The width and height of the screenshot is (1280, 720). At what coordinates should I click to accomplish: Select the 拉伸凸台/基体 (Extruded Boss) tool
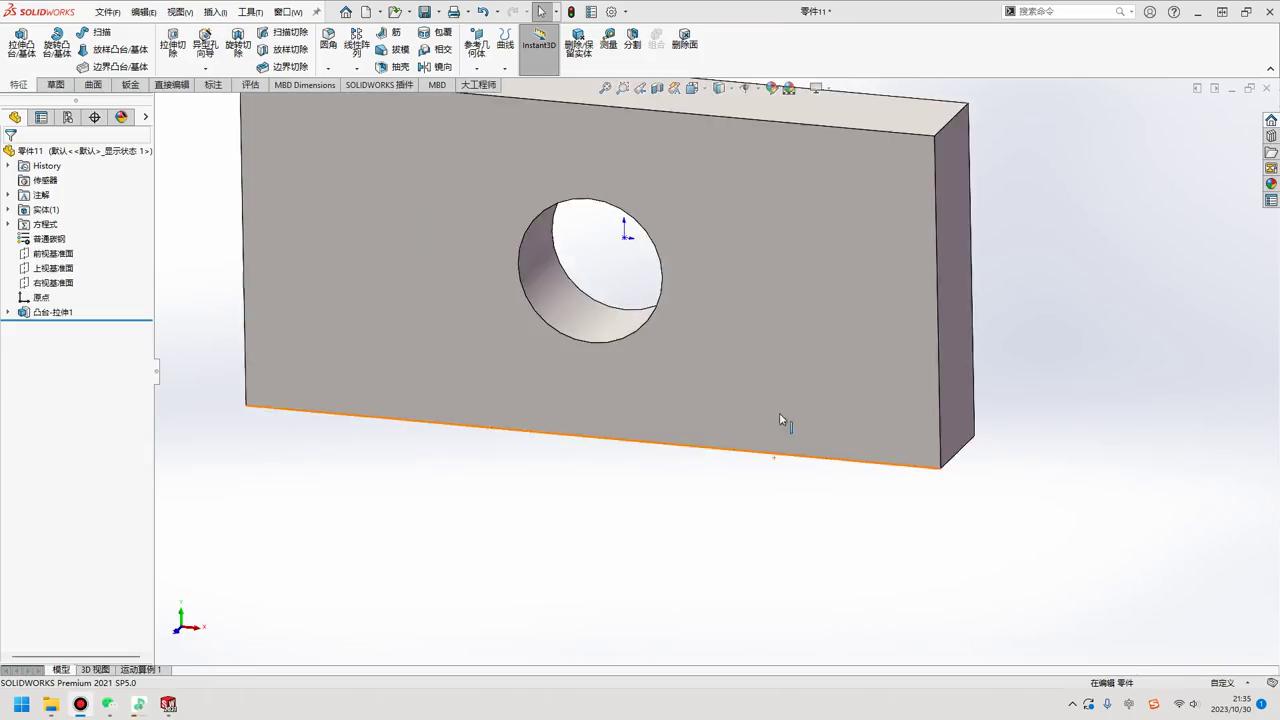[x=21, y=41]
